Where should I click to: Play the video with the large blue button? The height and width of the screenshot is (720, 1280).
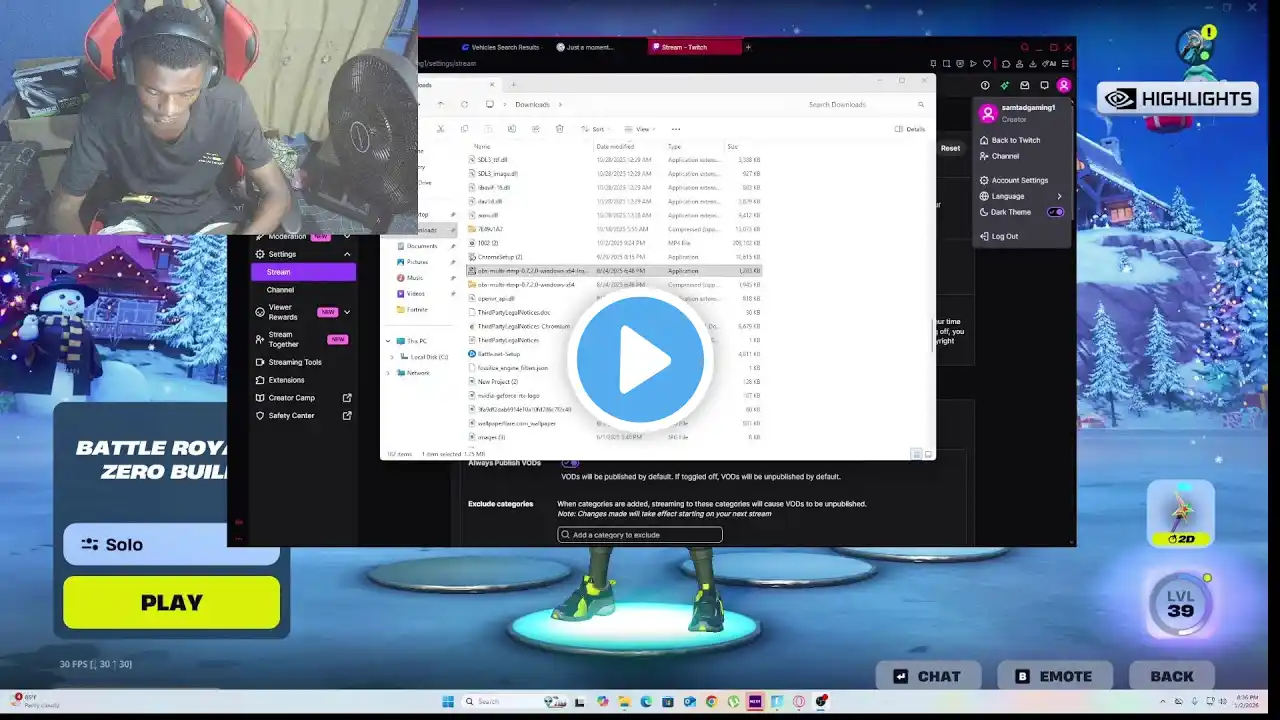(x=640, y=361)
